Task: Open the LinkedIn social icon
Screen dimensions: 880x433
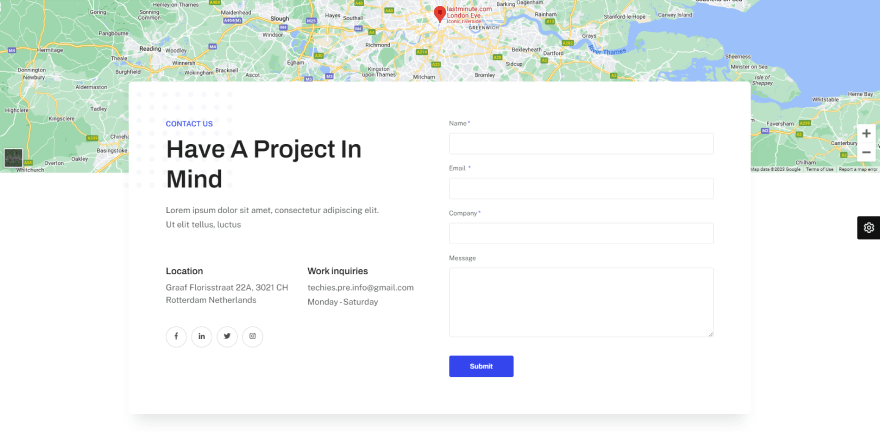Action: 201,336
